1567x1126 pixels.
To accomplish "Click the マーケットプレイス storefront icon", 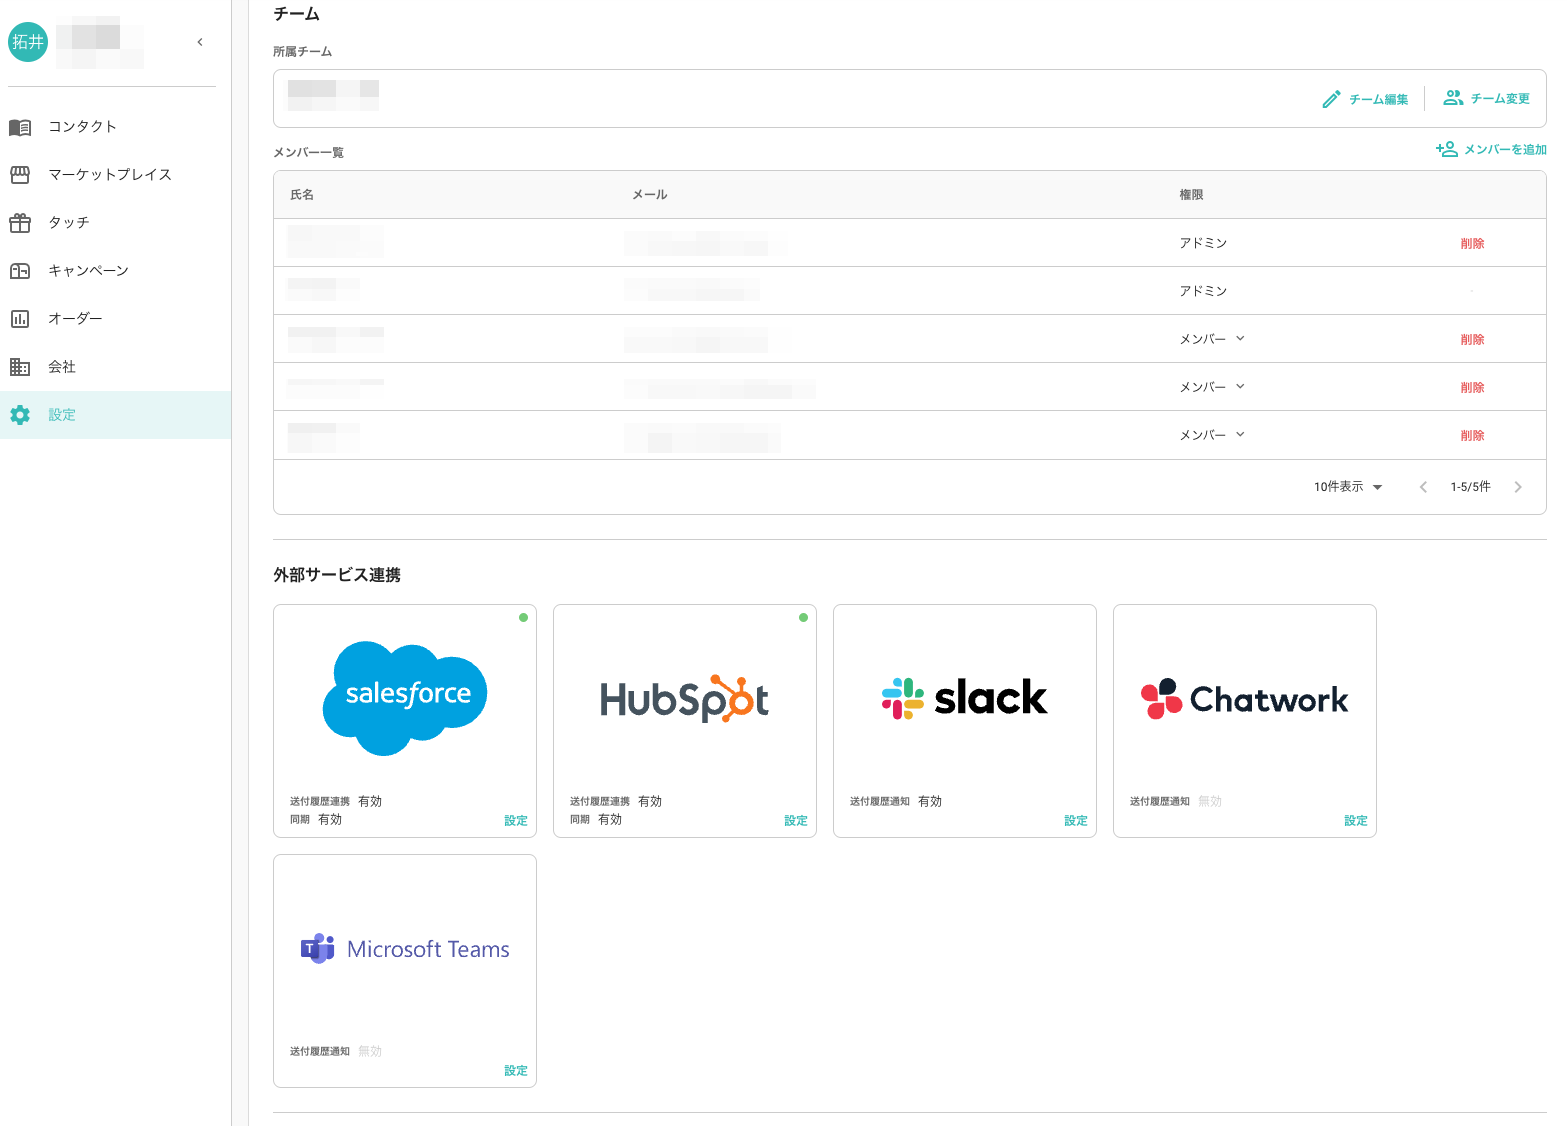I will pos(20,175).
